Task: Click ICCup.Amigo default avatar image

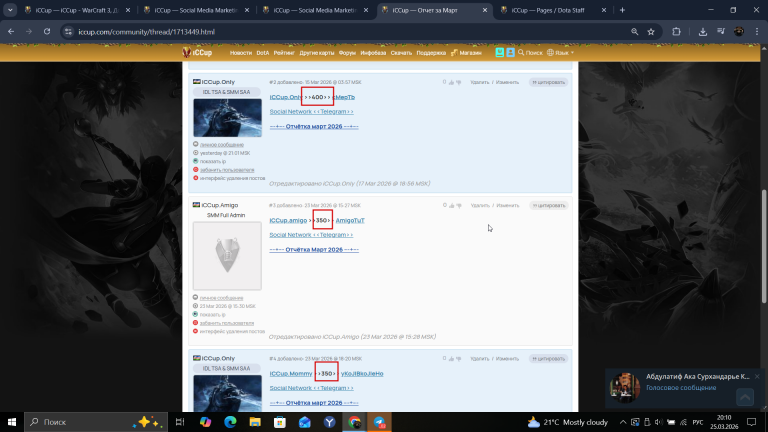Action: pos(227,256)
